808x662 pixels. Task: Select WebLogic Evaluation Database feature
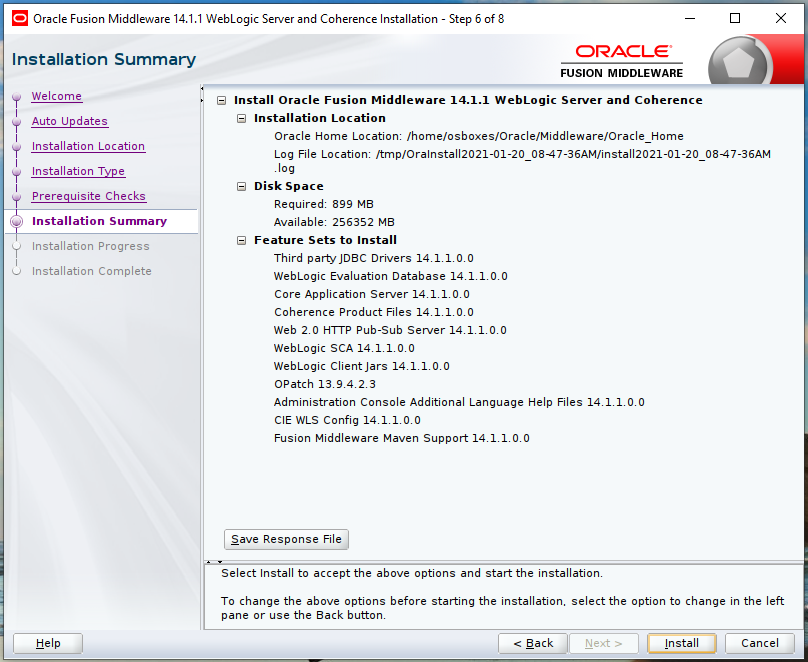coord(391,277)
